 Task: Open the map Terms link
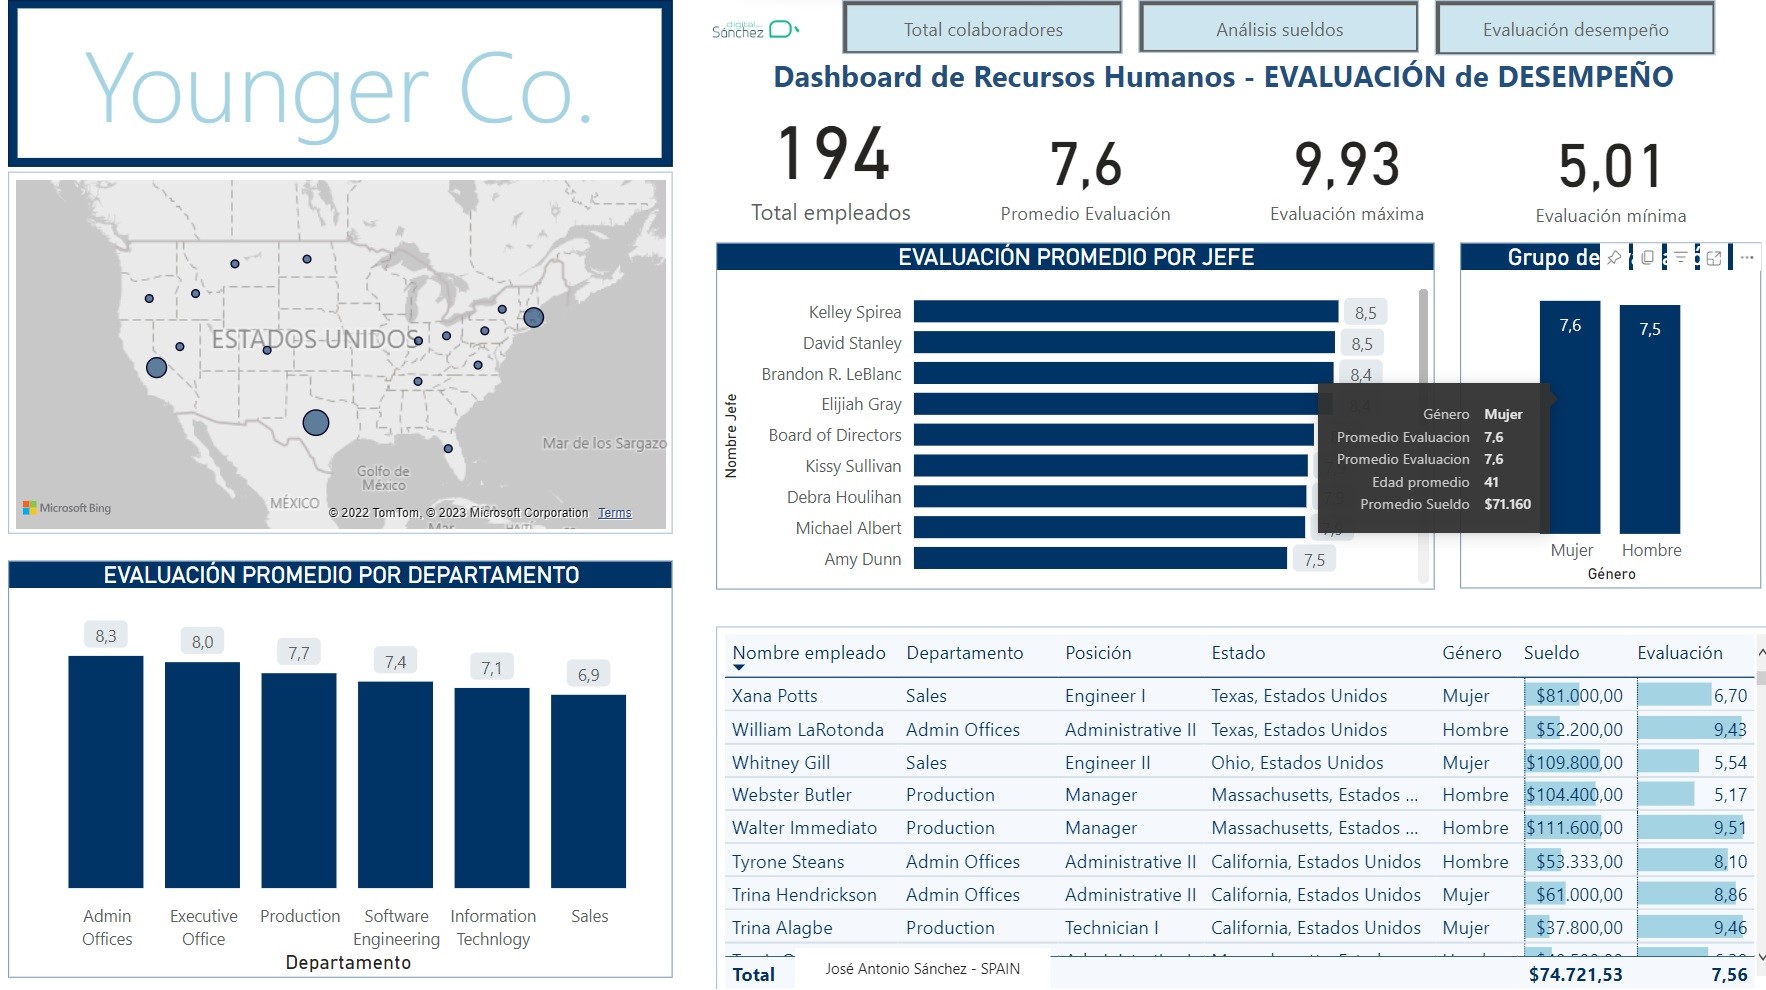point(614,513)
